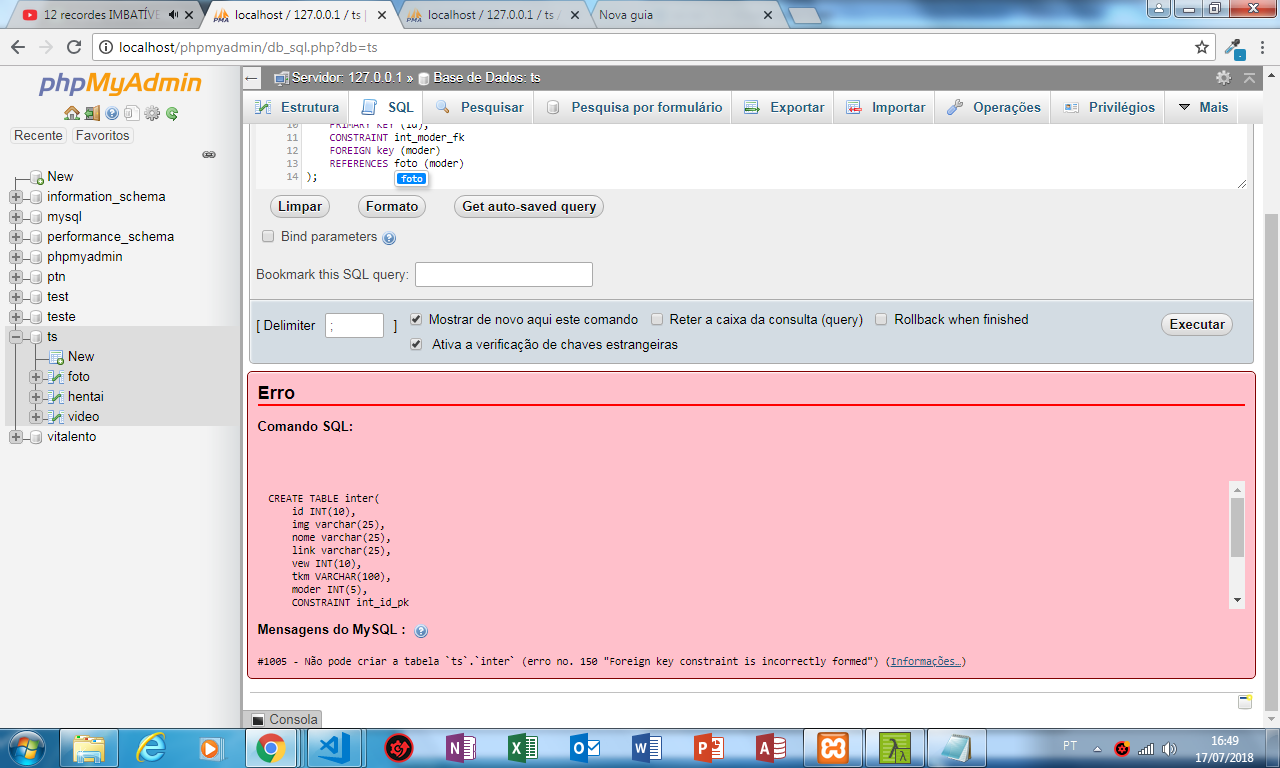The height and width of the screenshot is (768, 1280).
Task: Run the query with Executar
Action: point(1197,324)
